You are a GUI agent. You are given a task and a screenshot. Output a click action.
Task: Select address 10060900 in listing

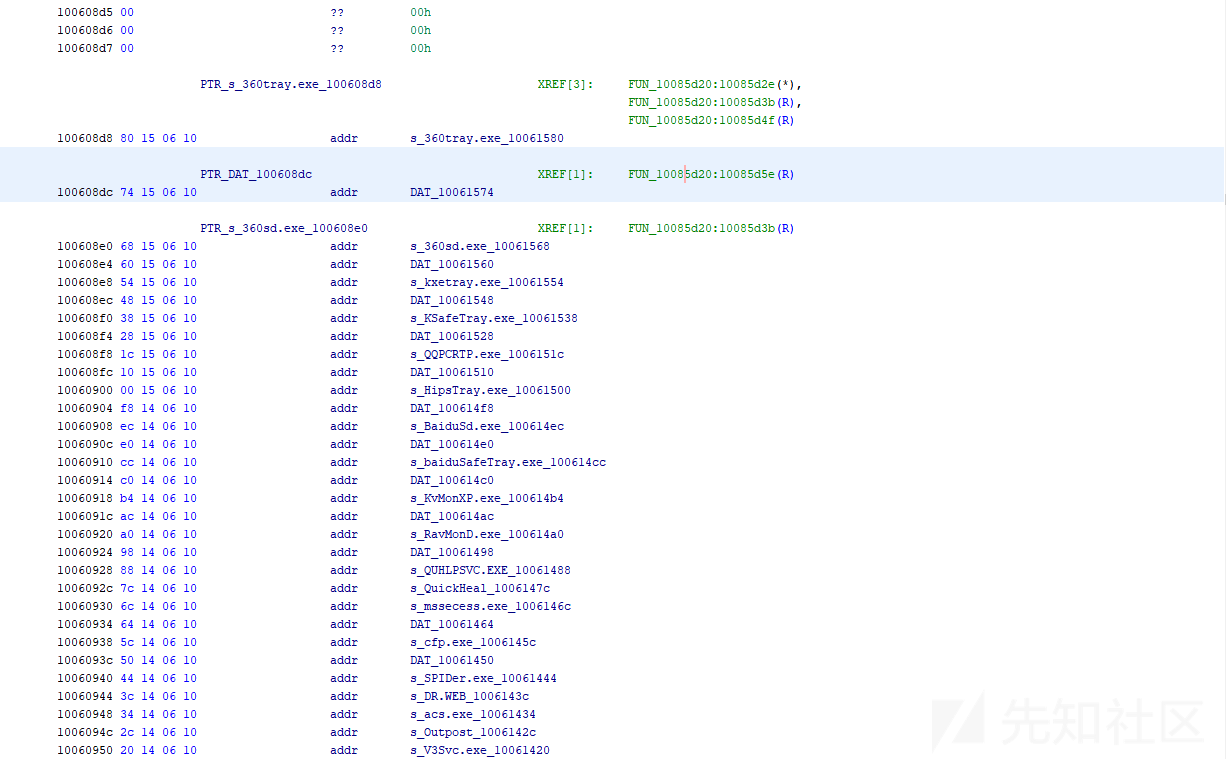point(85,390)
